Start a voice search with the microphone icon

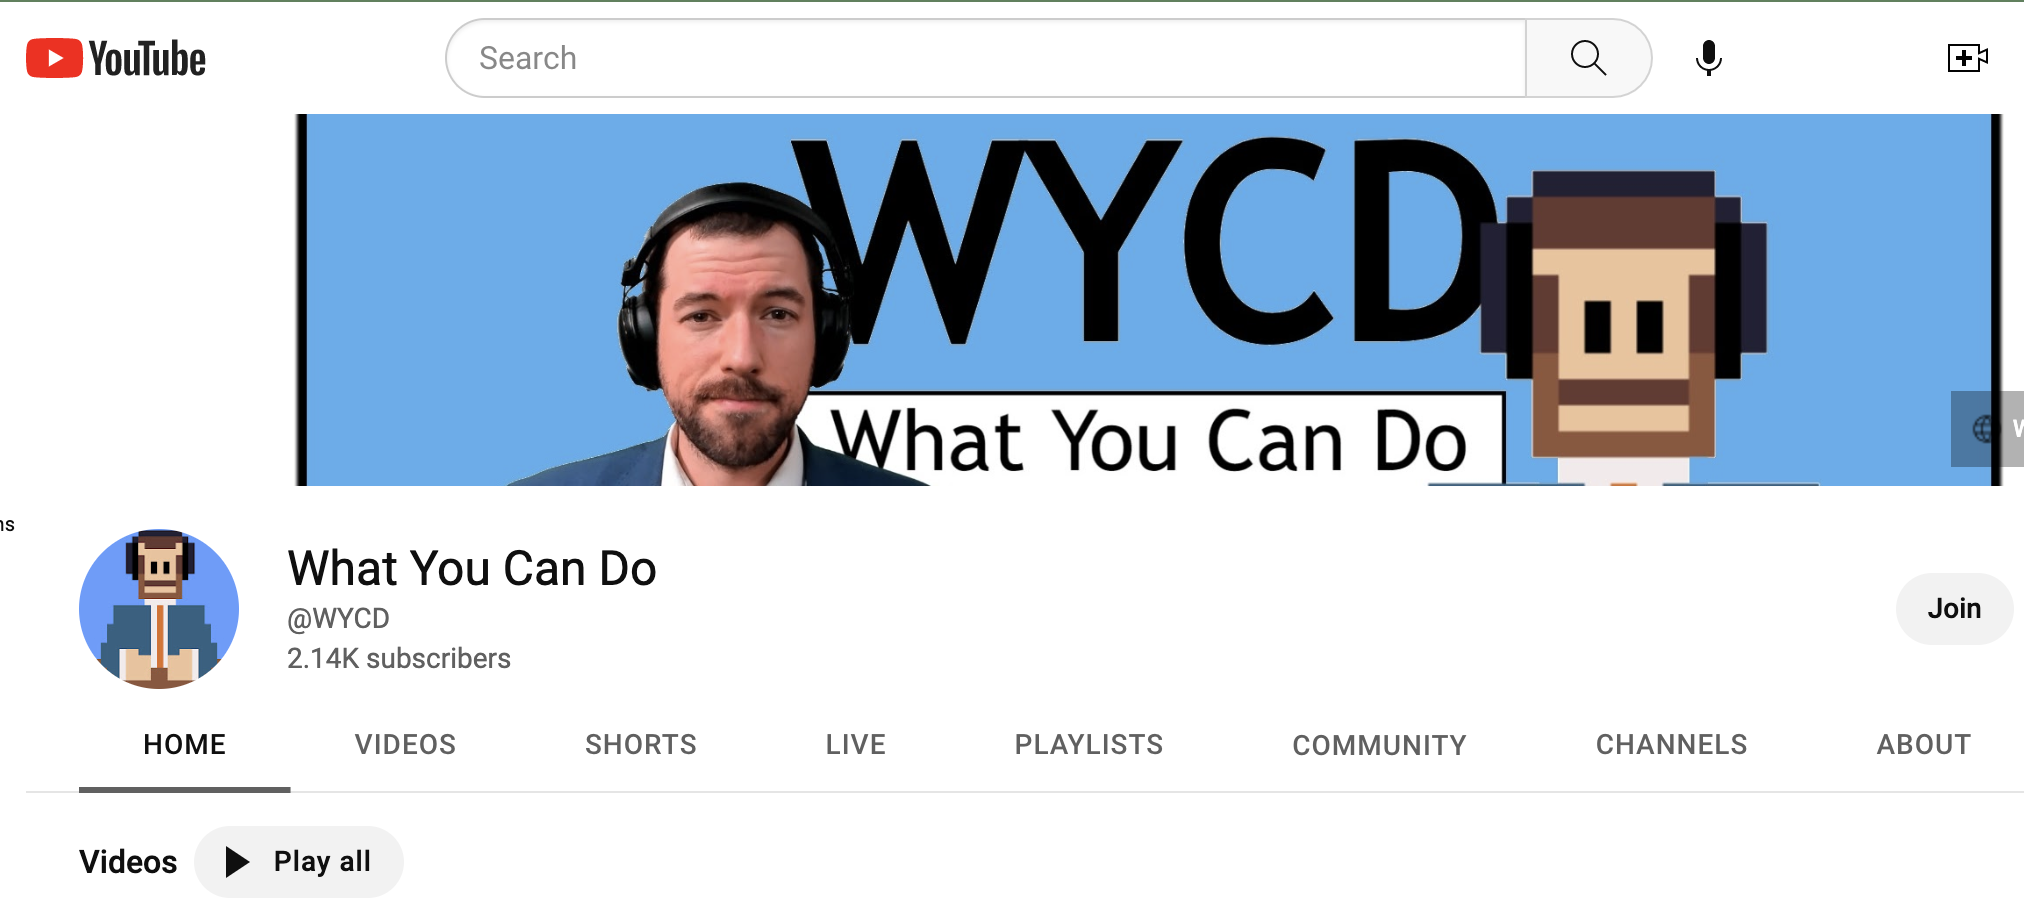pyautogui.click(x=1708, y=58)
